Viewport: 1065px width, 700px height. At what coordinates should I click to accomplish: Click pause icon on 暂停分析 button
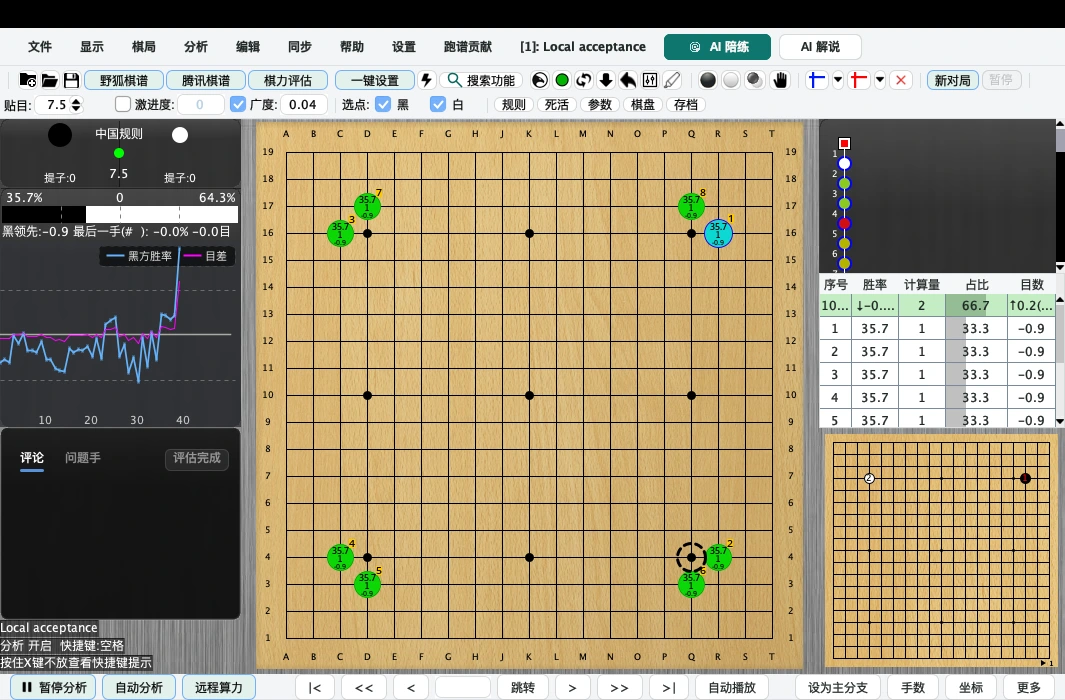(x=27, y=687)
